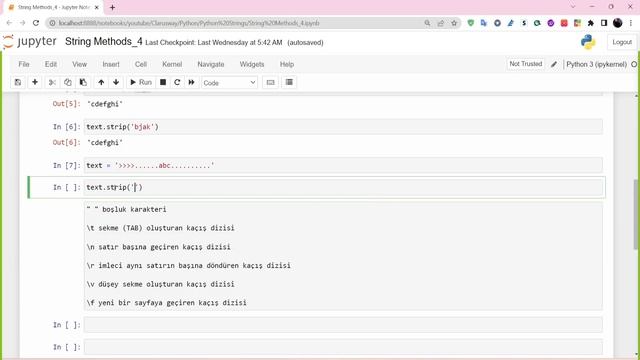Select the text.strip('bjak') cell
This screenshot has height=360, width=640.
[343, 127]
